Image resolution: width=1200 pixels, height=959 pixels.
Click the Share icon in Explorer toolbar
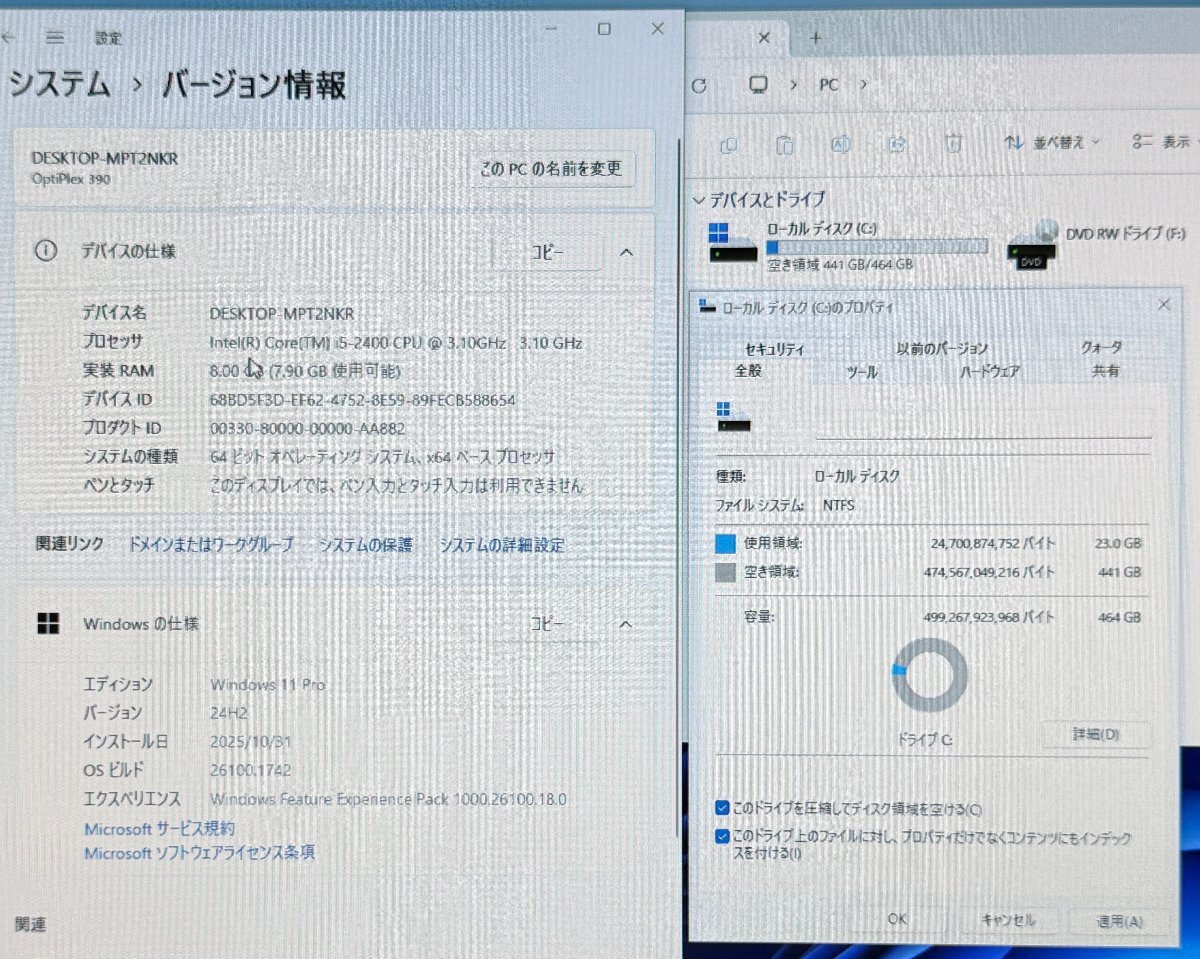pos(897,145)
